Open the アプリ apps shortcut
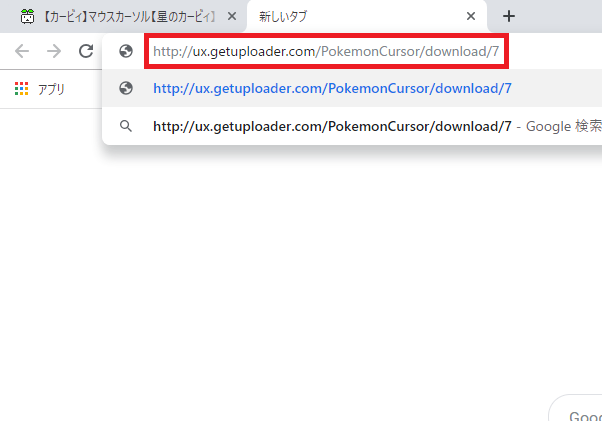 pyautogui.click(x=40, y=89)
